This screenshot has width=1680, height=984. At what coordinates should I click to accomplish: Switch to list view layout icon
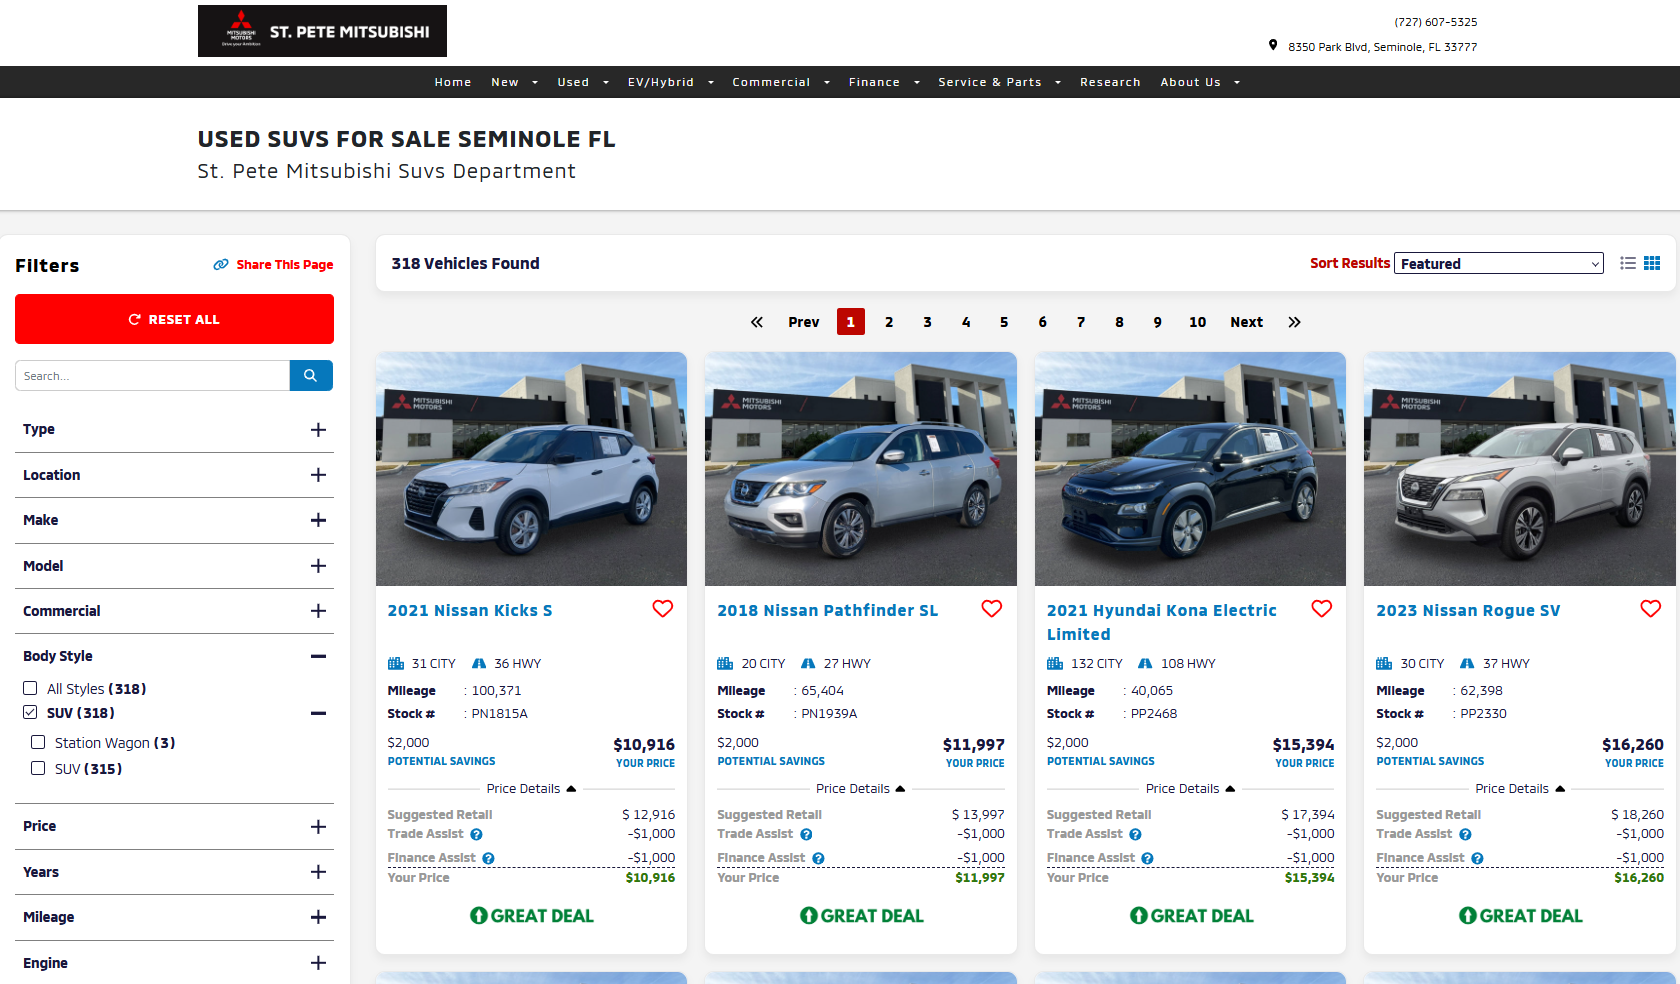tap(1628, 263)
